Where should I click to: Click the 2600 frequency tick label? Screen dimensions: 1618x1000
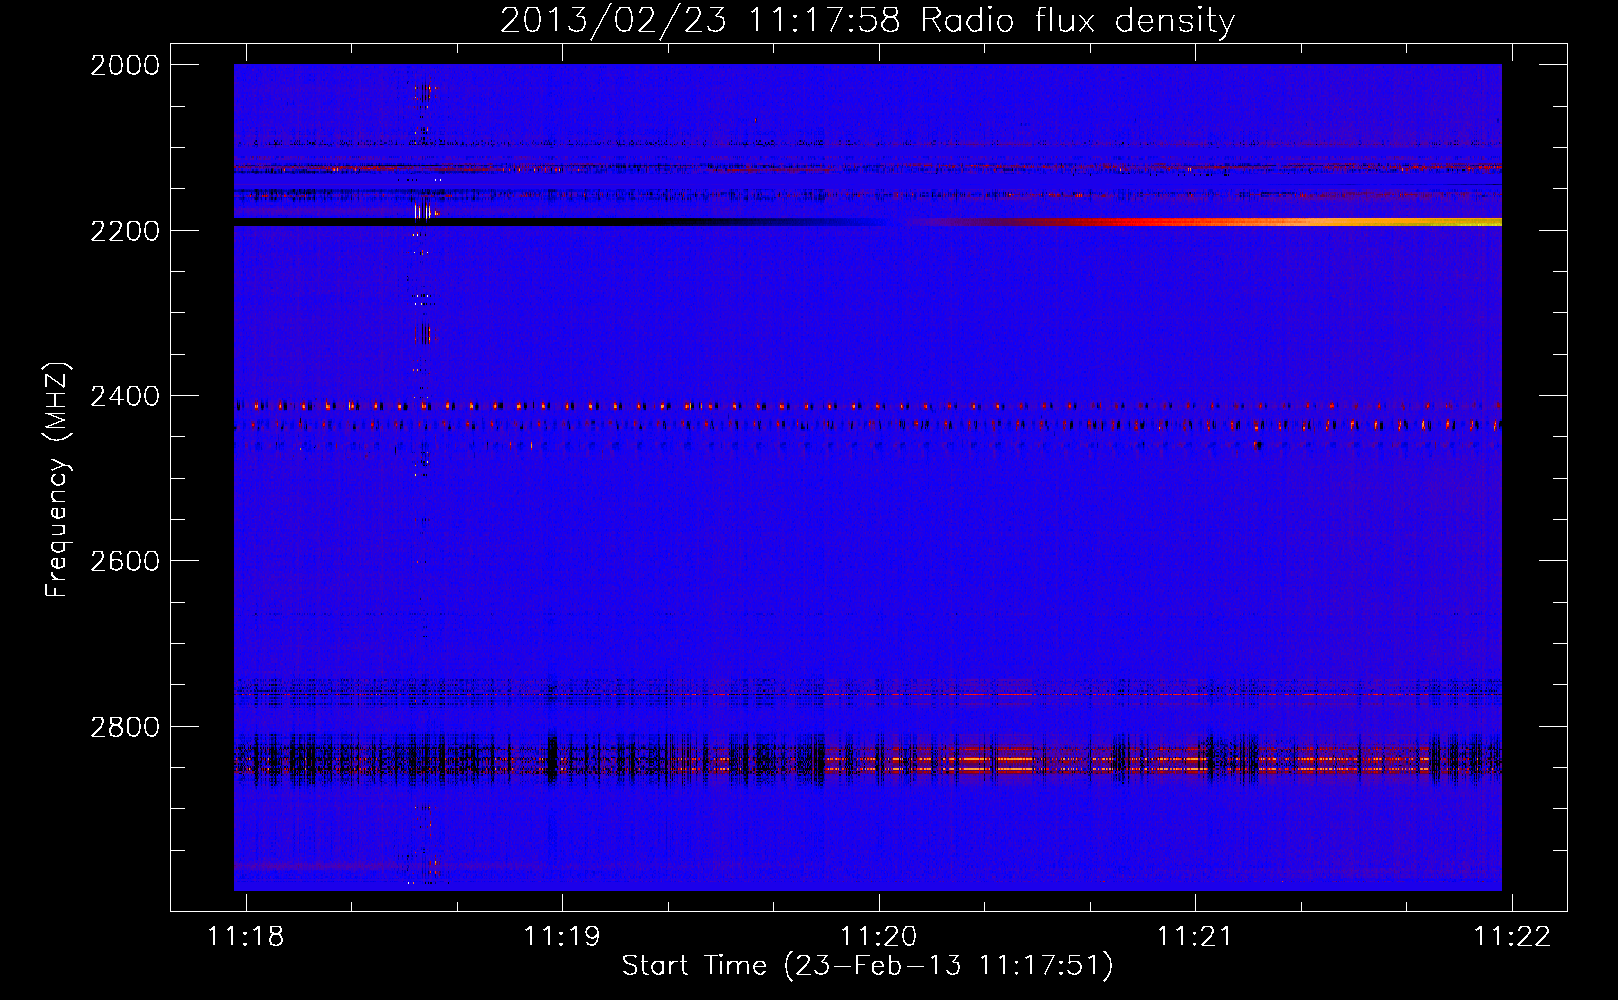[125, 561]
